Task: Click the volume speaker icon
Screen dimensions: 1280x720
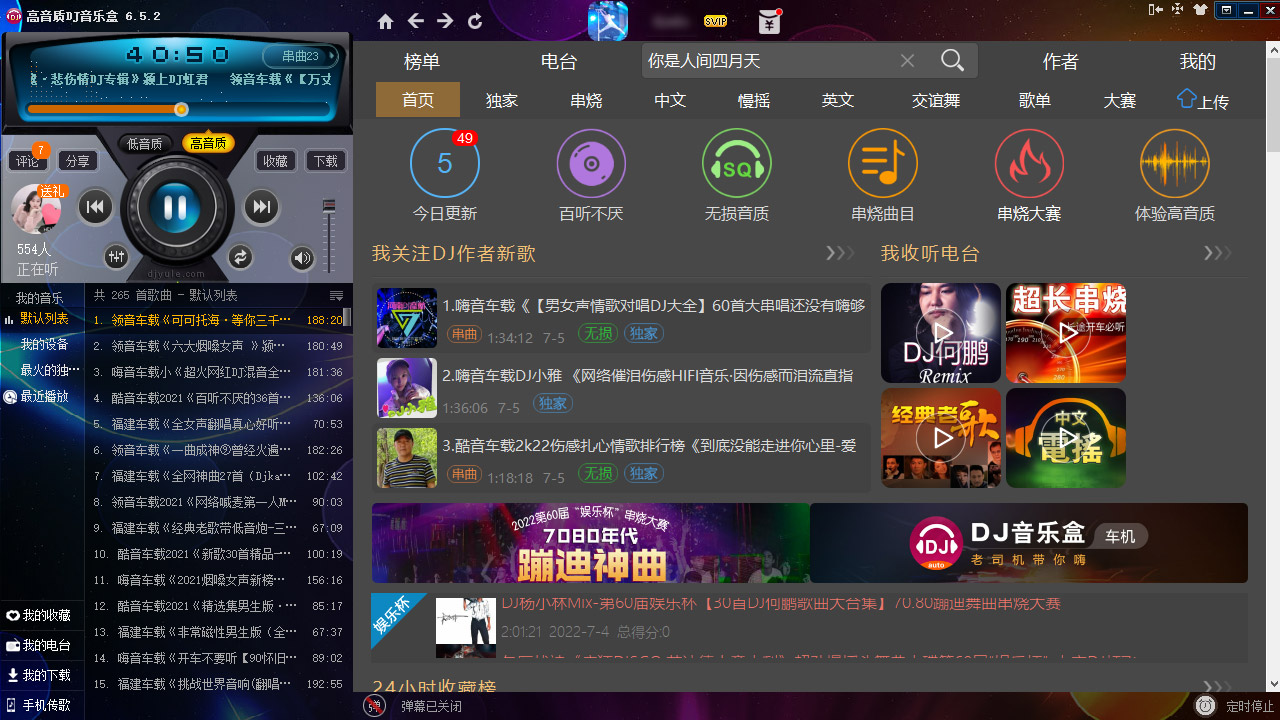Action: pos(302,258)
